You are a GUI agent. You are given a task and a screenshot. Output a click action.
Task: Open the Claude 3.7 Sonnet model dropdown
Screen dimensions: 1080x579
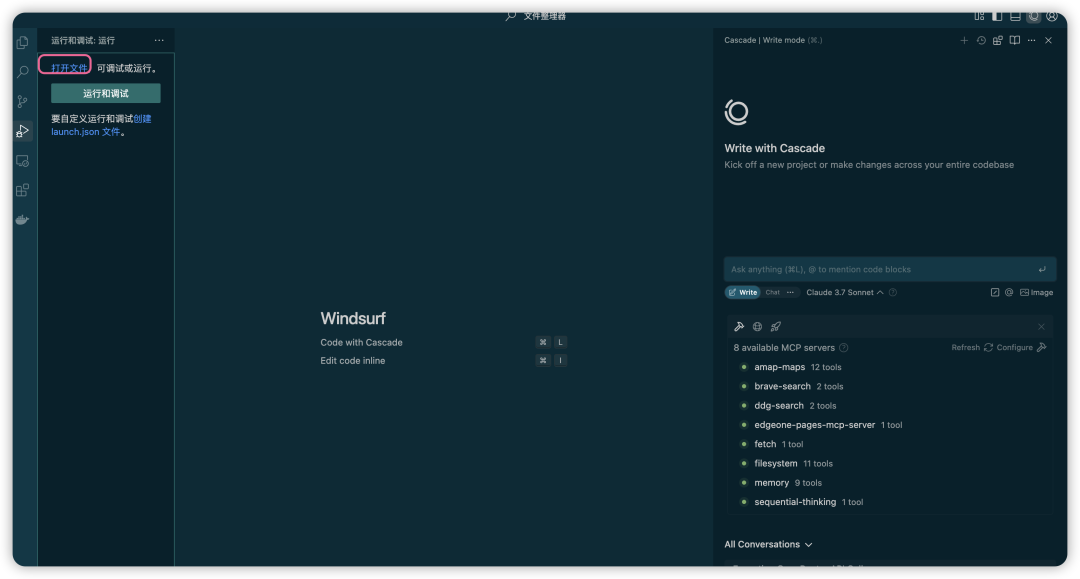[x=844, y=293]
